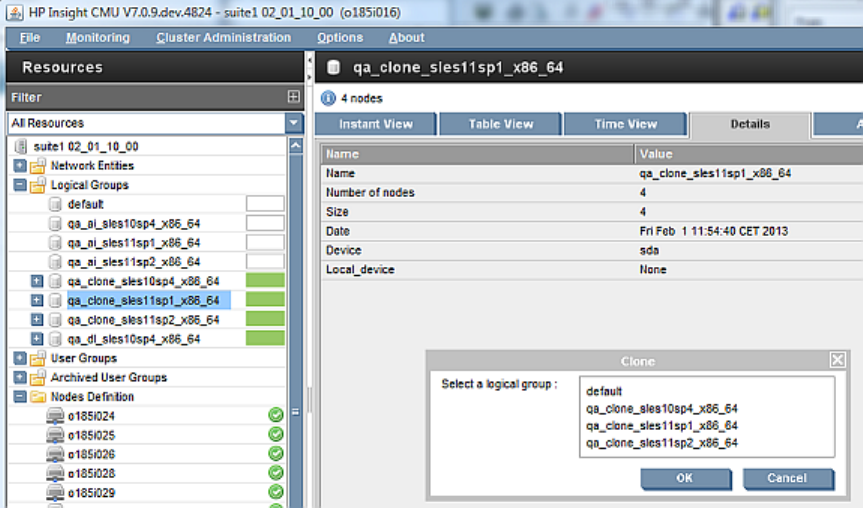Click the node icon for o185i024
This screenshot has width=863, height=508.
[x=56, y=416]
